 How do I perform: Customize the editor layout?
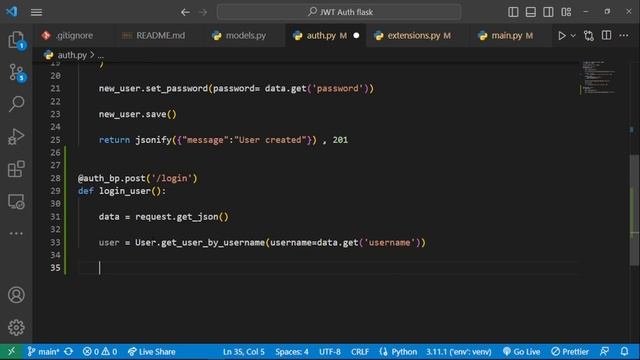(x=566, y=12)
